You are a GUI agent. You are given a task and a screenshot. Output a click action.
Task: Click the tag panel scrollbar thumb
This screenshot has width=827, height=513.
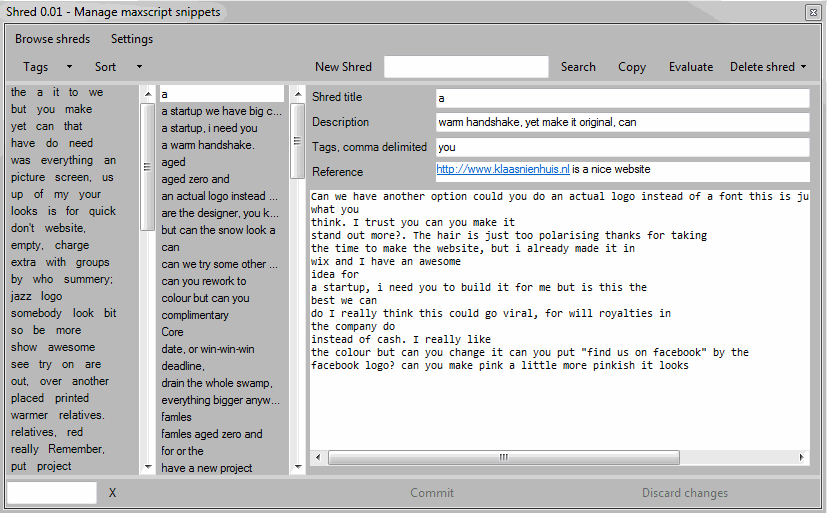coord(147,167)
